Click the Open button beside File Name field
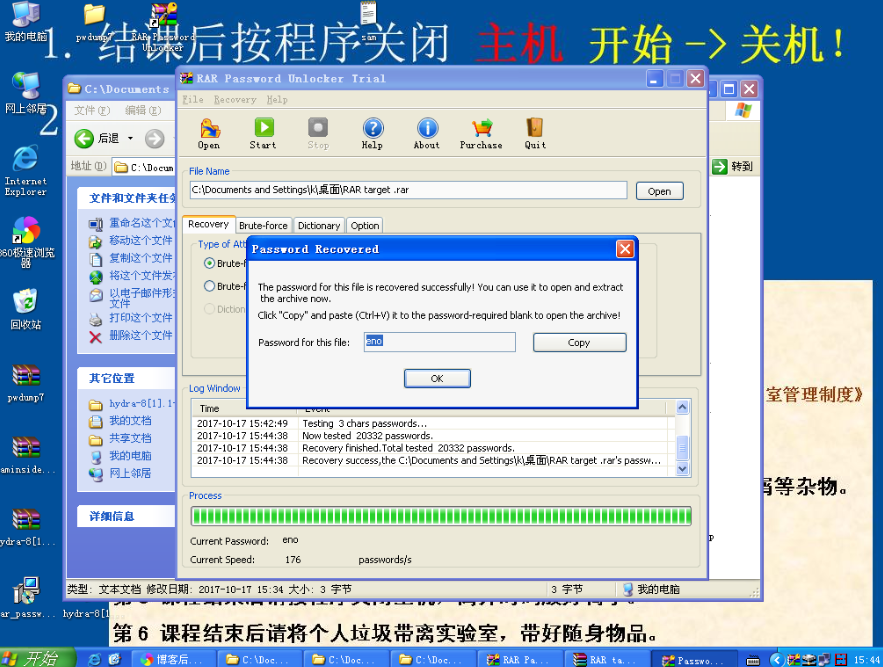The height and width of the screenshot is (667, 883). pos(659,191)
